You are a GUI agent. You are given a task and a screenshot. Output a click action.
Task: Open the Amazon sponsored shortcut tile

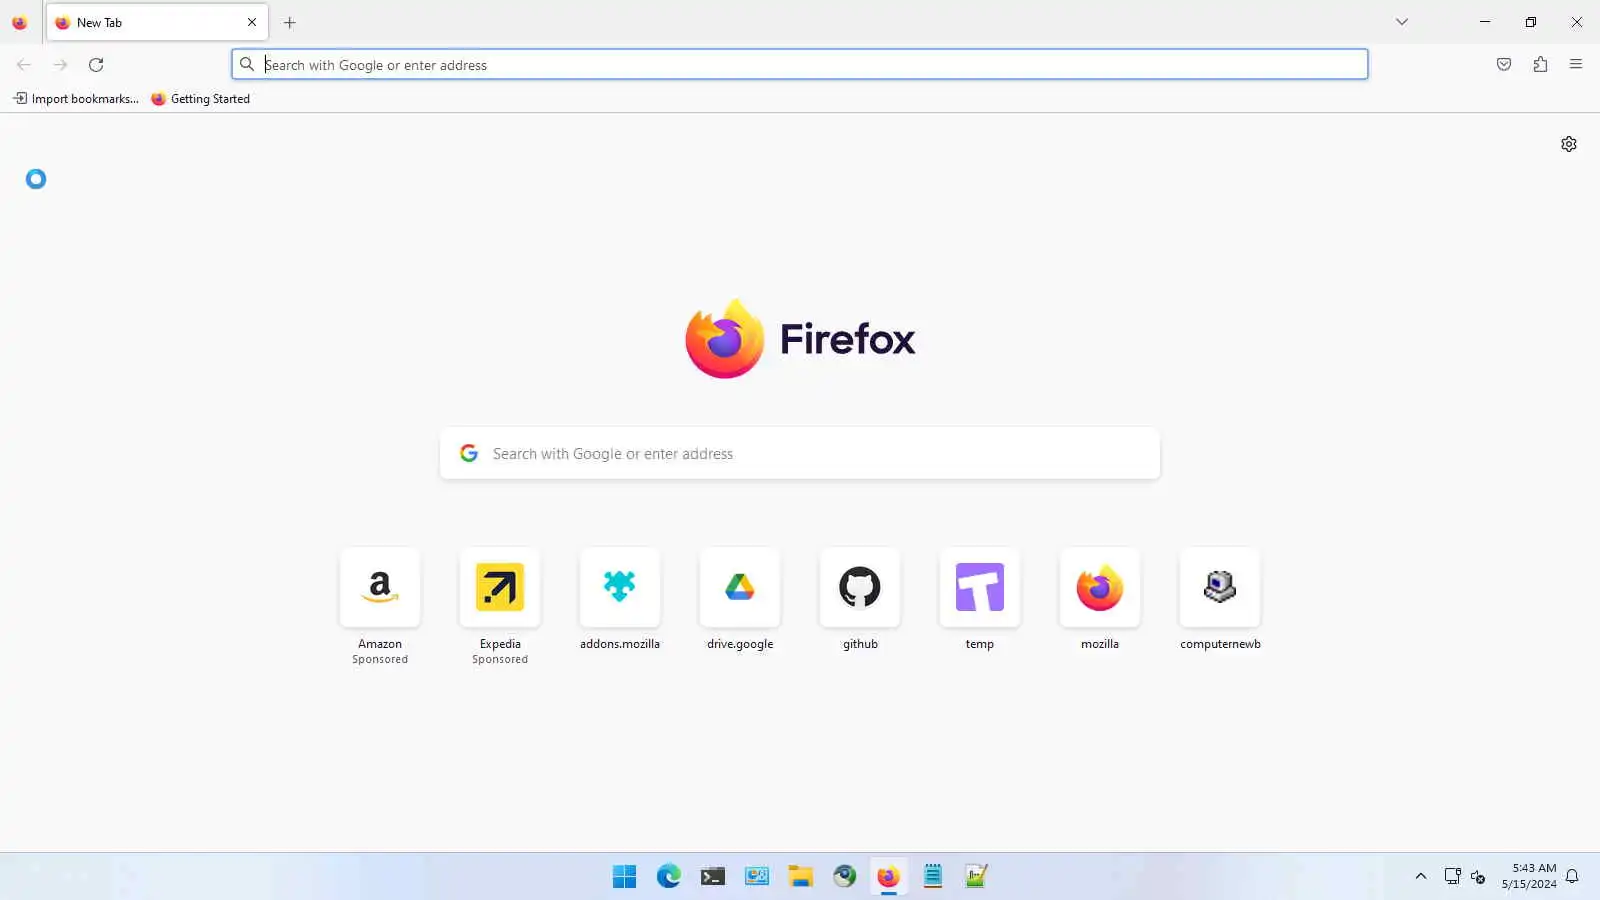pyautogui.click(x=380, y=587)
